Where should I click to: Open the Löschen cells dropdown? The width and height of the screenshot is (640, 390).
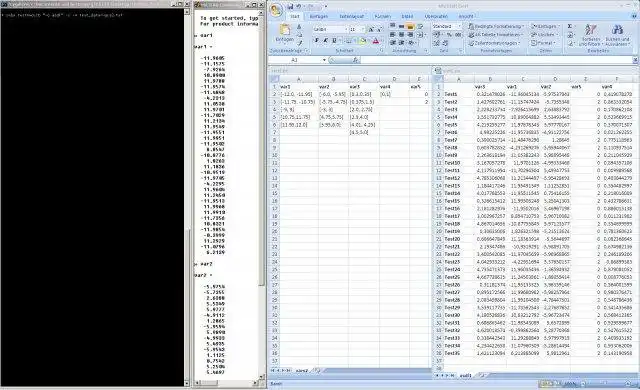point(544,35)
